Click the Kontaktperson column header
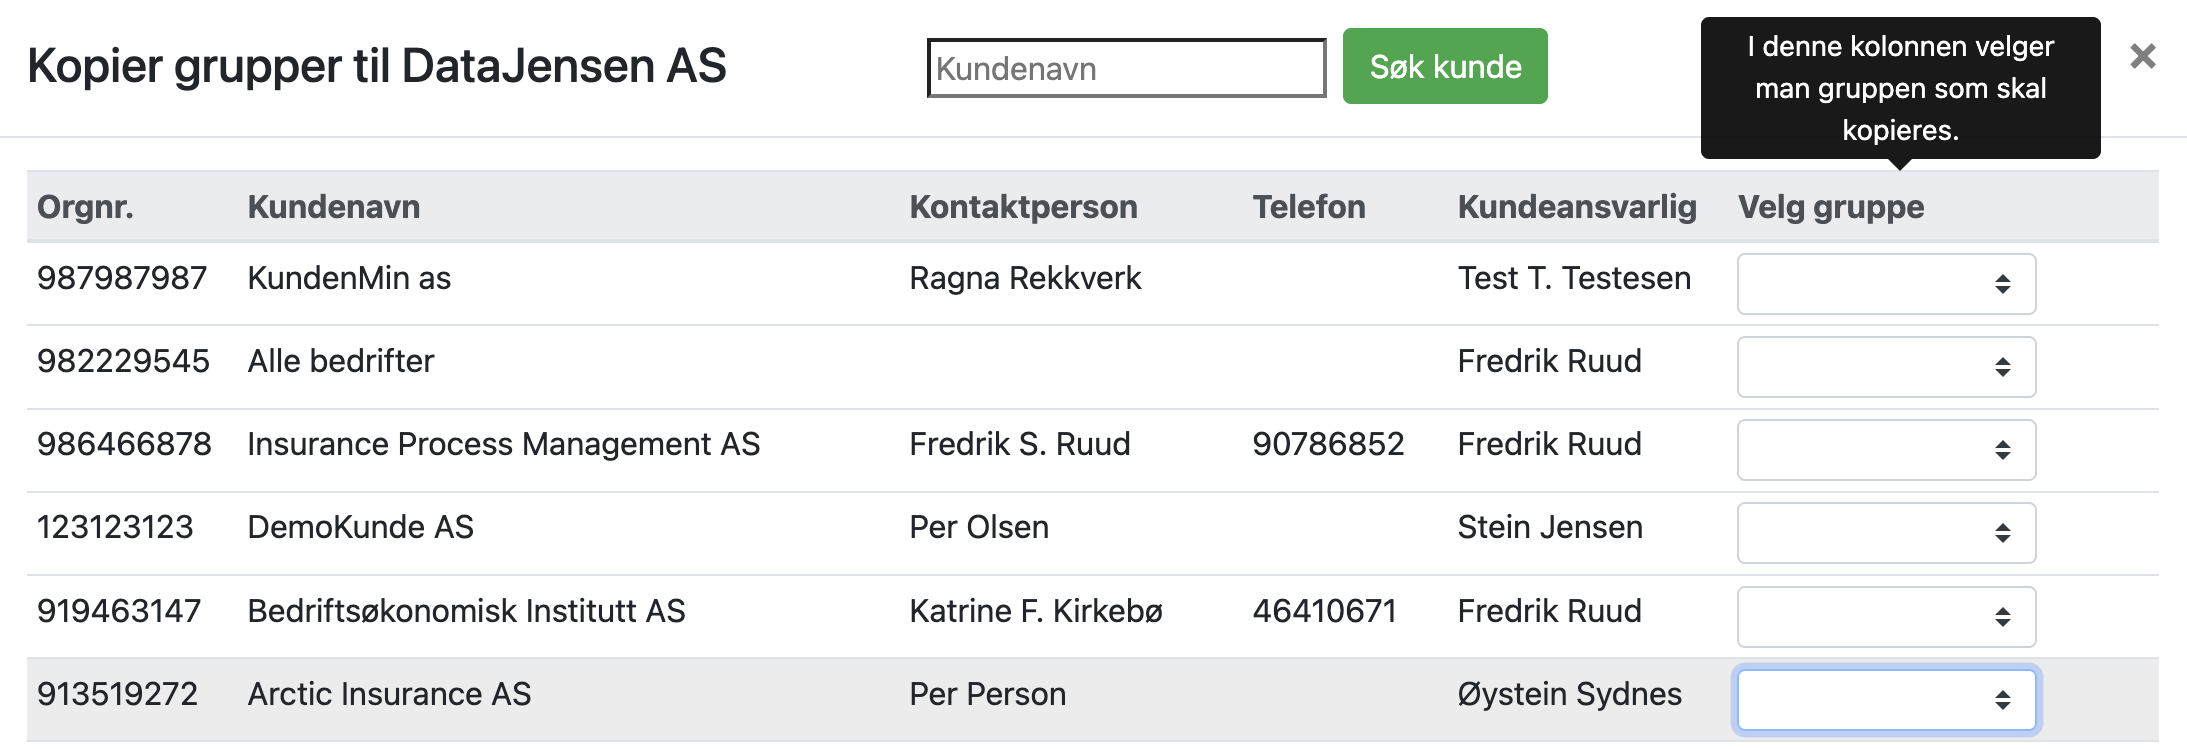The width and height of the screenshot is (2187, 749). [x=1023, y=207]
